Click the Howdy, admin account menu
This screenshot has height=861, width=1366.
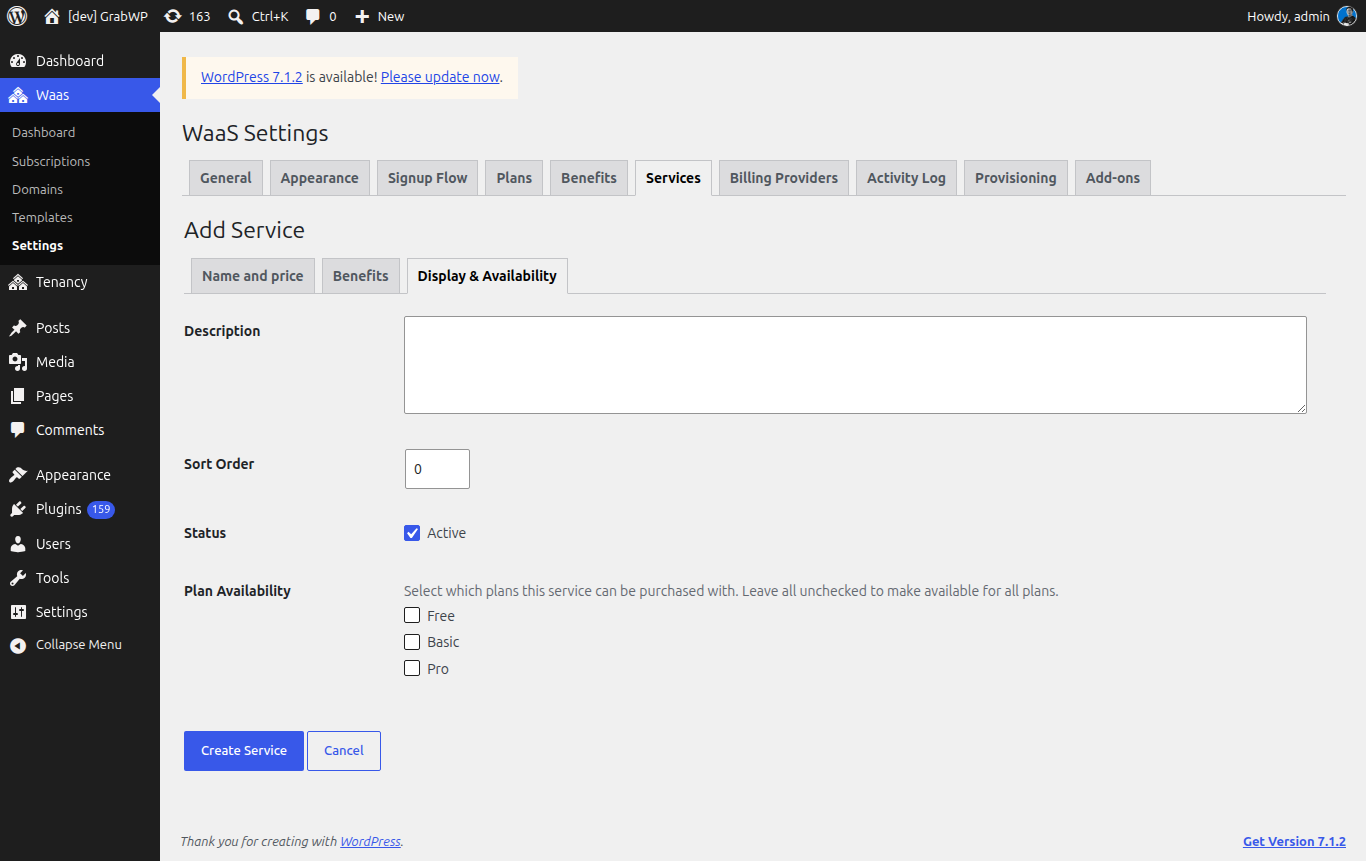pos(1301,16)
